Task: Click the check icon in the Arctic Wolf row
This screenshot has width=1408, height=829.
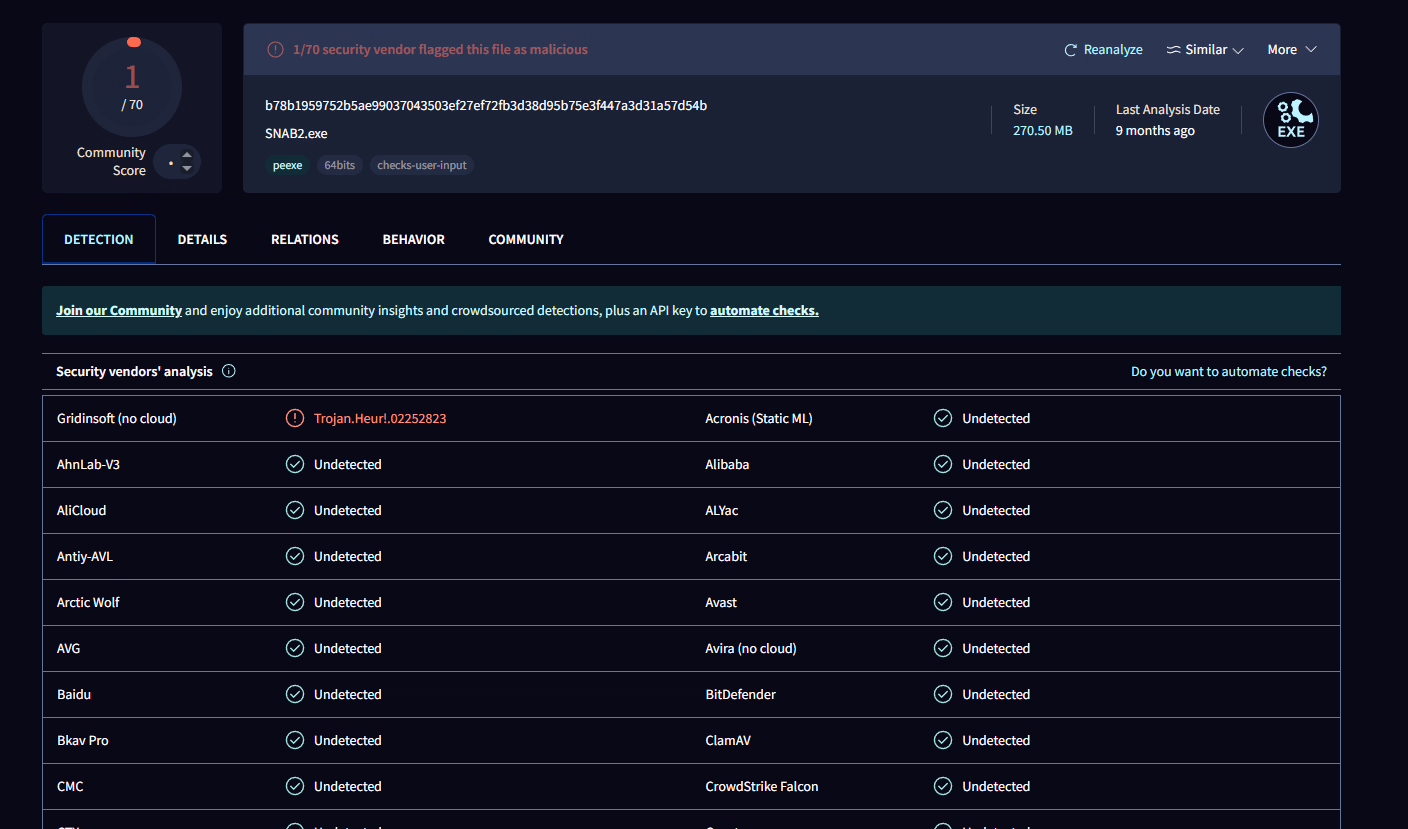Action: point(295,602)
